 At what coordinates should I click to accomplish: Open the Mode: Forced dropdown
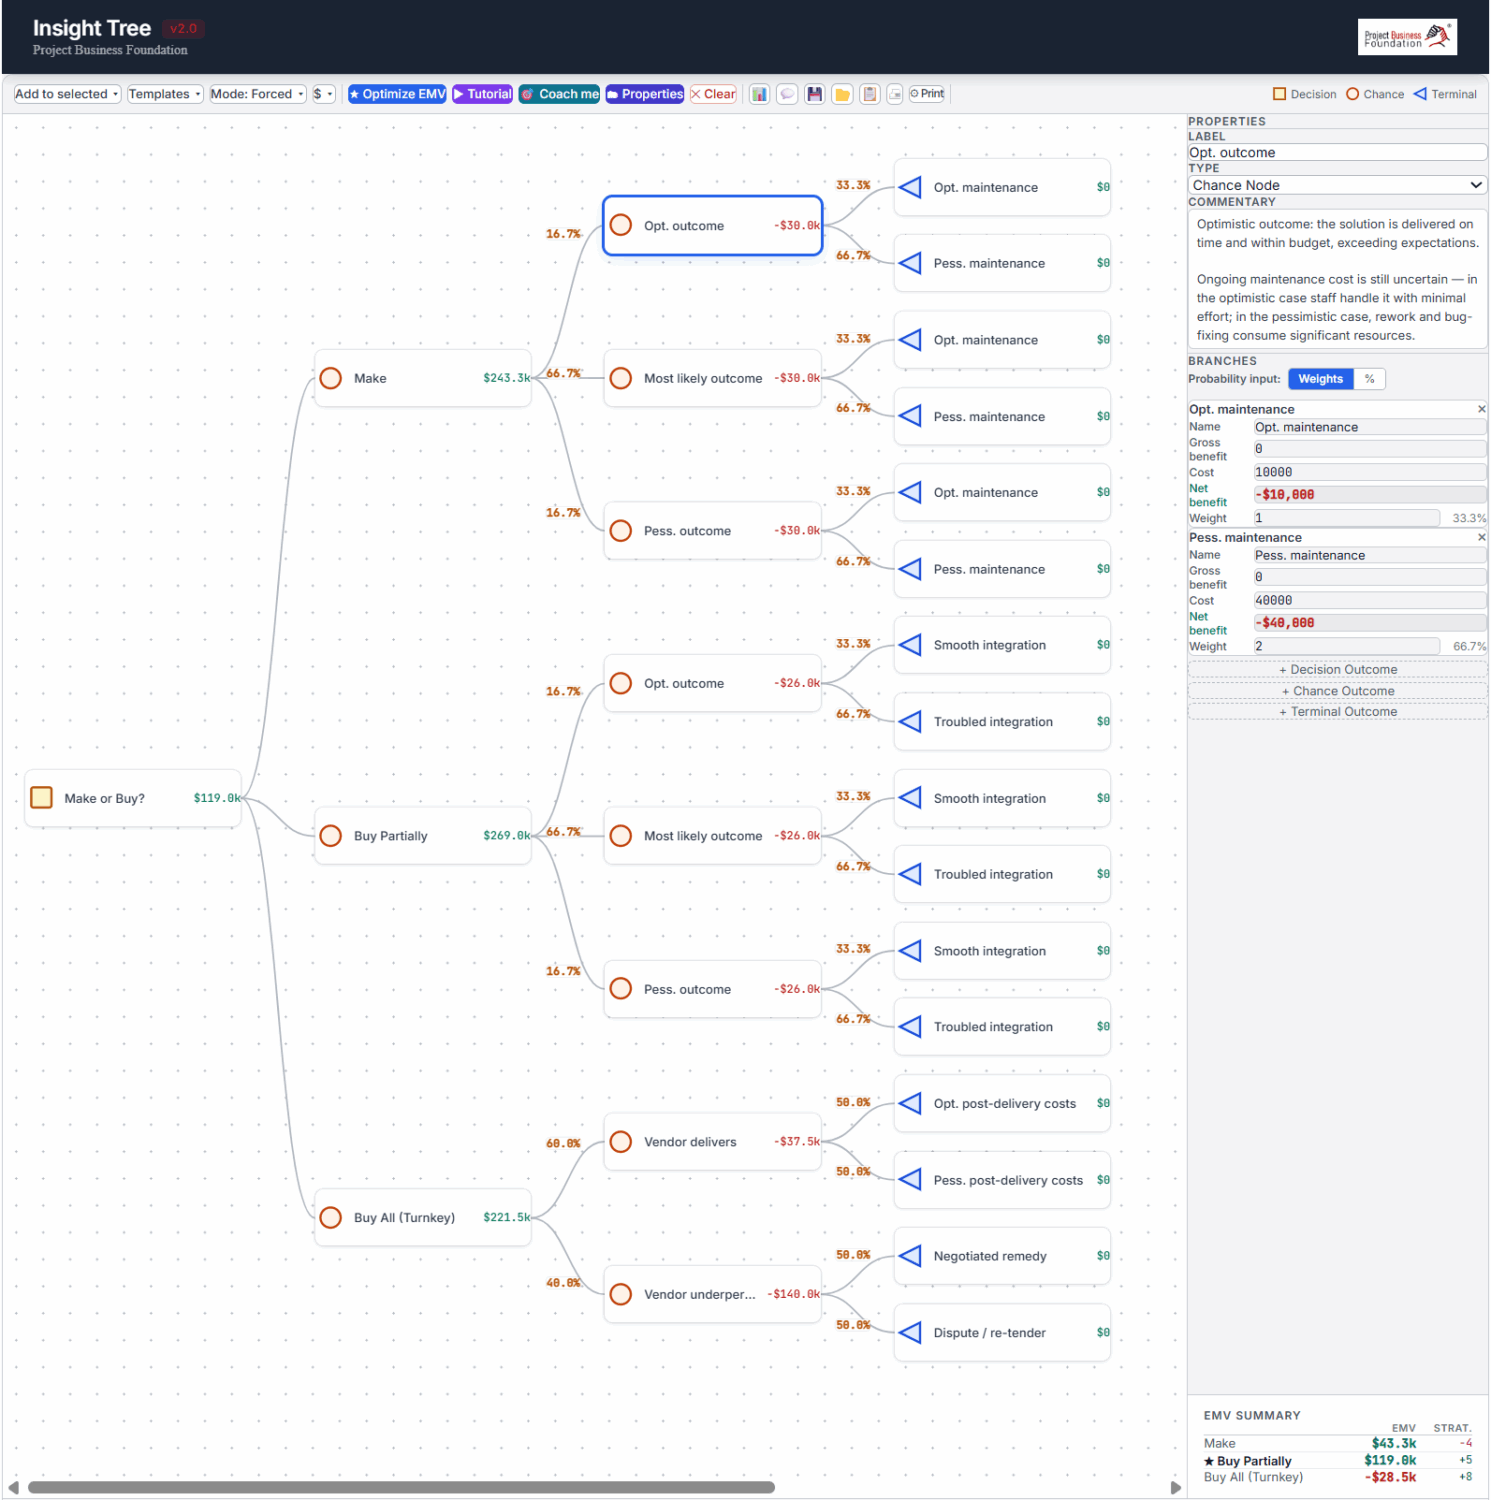(257, 94)
